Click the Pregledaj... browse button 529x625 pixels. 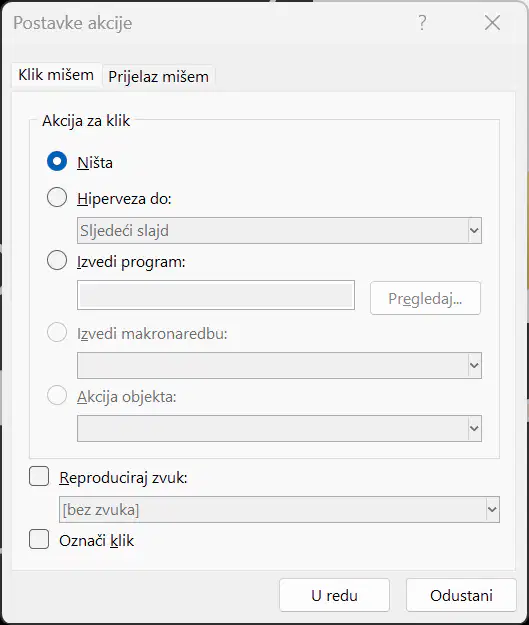425,298
